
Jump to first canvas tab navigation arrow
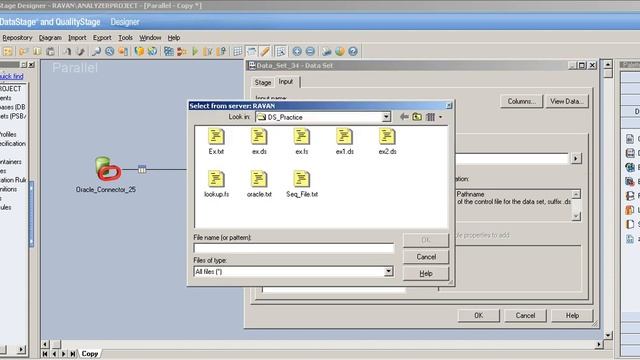pyautogui.click(x=45, y=354)
